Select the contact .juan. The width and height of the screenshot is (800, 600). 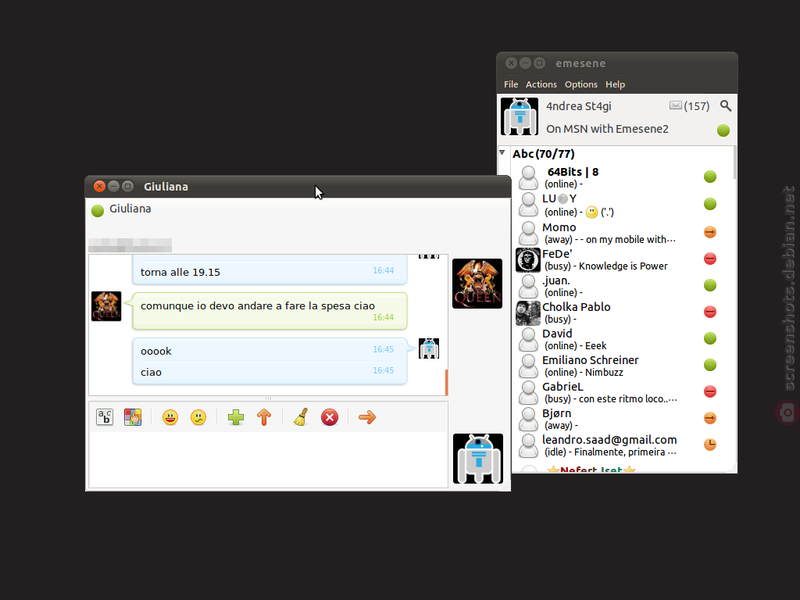pos(617,286)
